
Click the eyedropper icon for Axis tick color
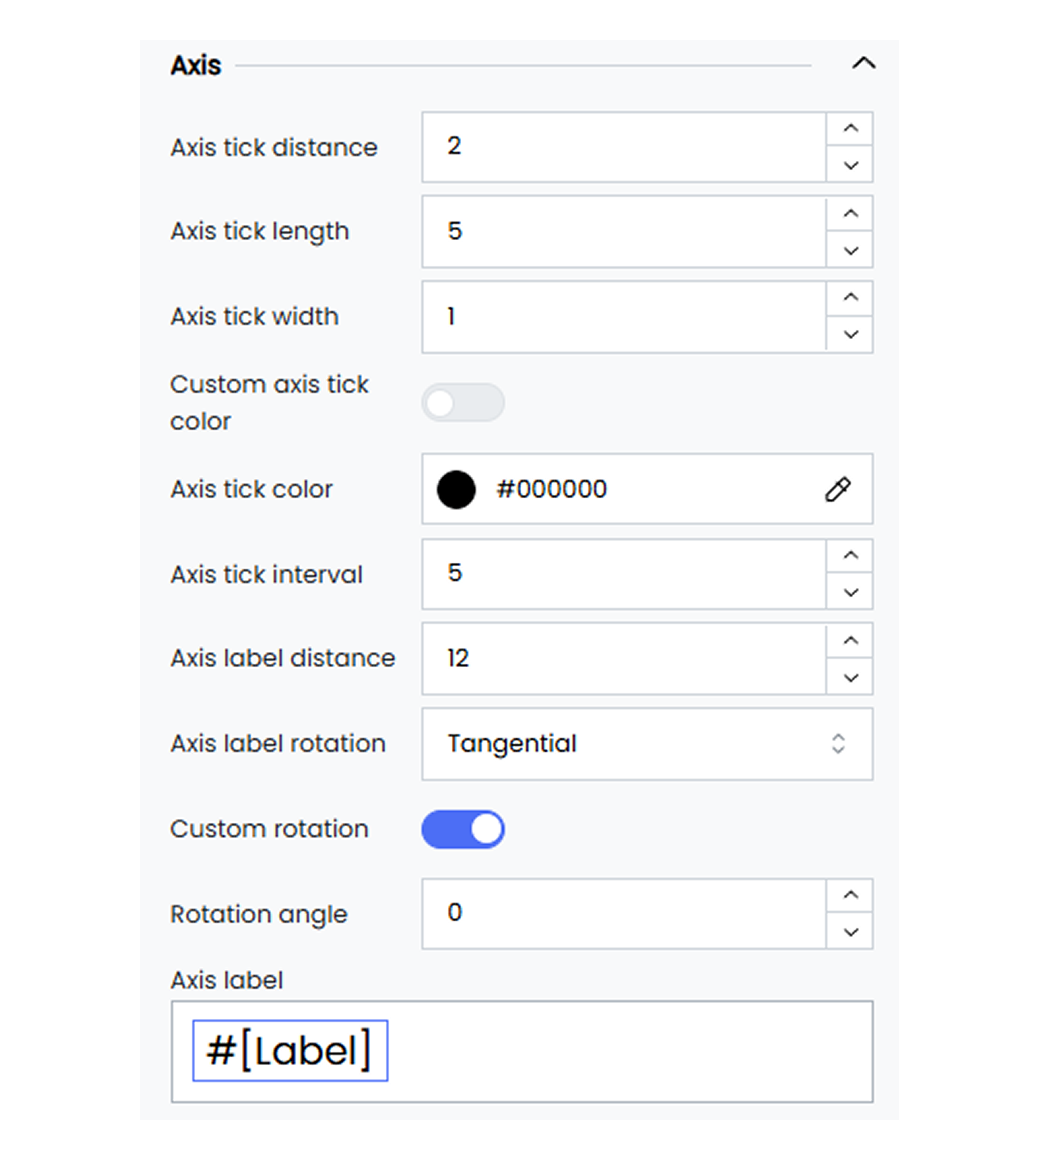pos(837,489)
